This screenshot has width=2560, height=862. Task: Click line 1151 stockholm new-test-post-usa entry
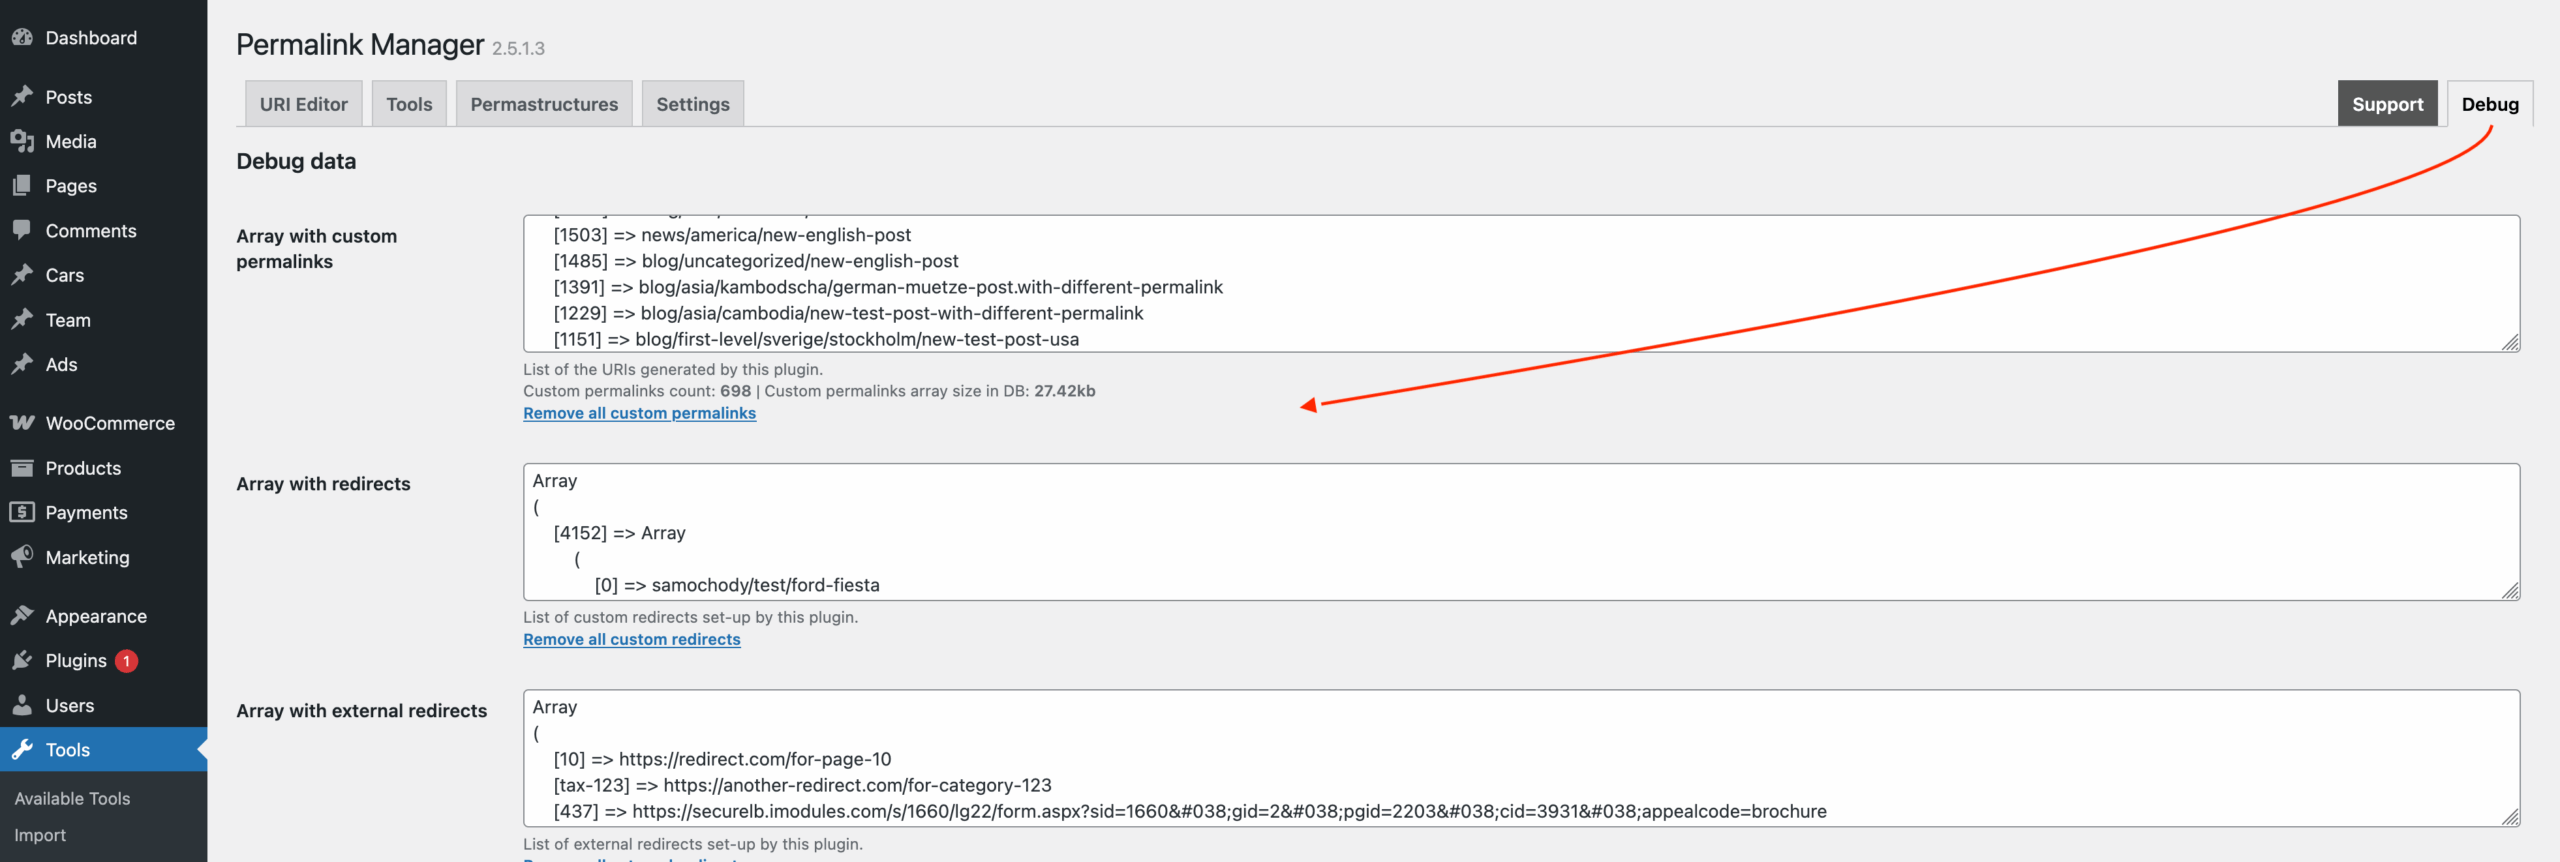(x=816, y=339)
